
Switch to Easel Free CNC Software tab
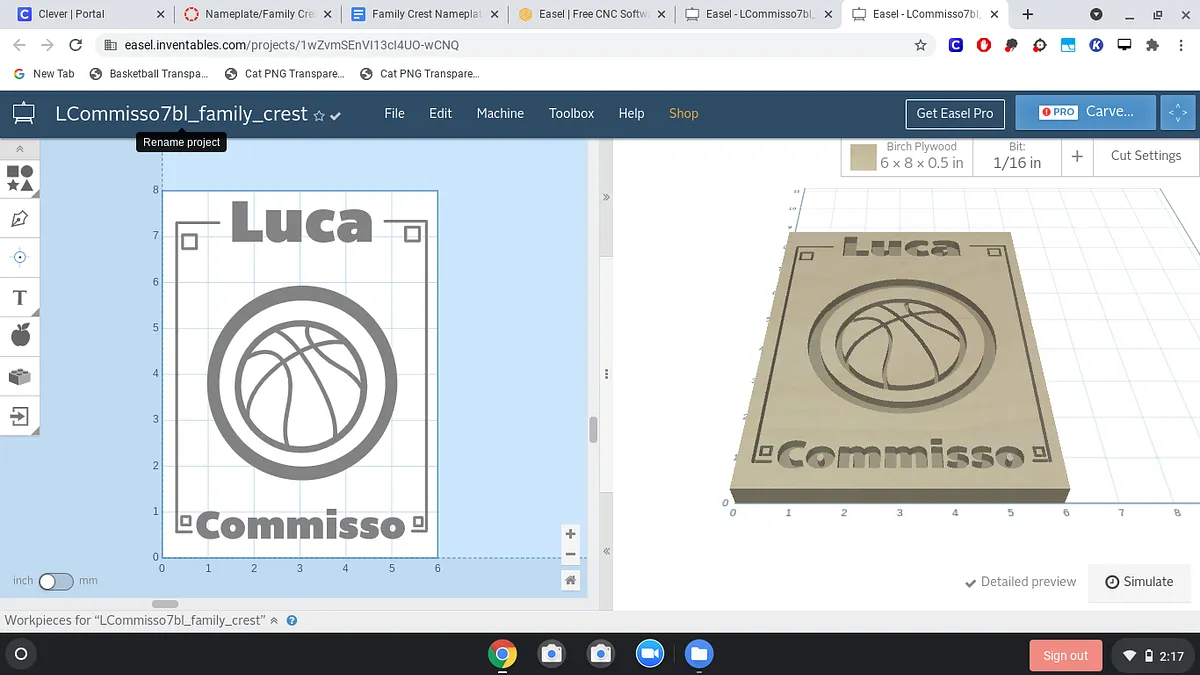[x=592, y=14]
